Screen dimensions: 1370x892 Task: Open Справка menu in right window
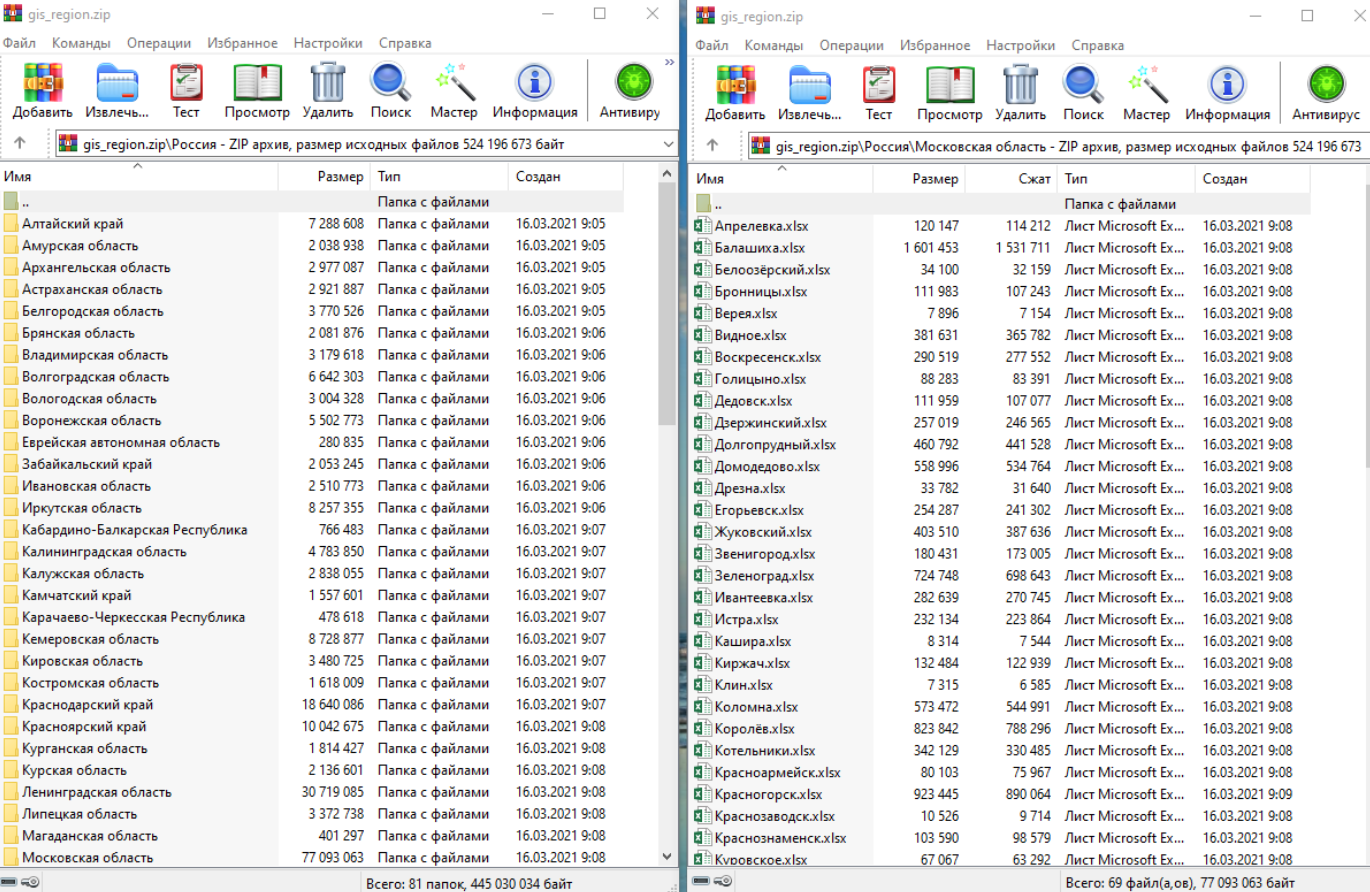(1098, 45)
